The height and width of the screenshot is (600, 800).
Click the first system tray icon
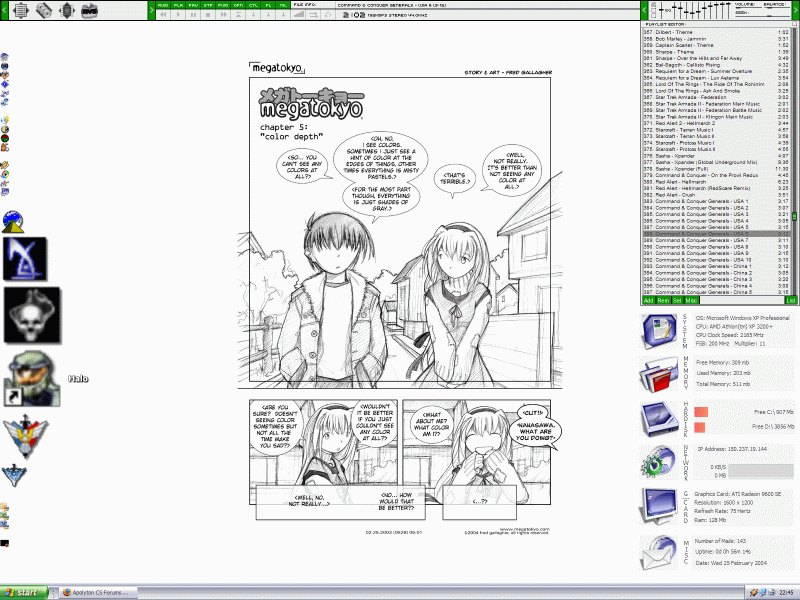click(x=754, y=592)
